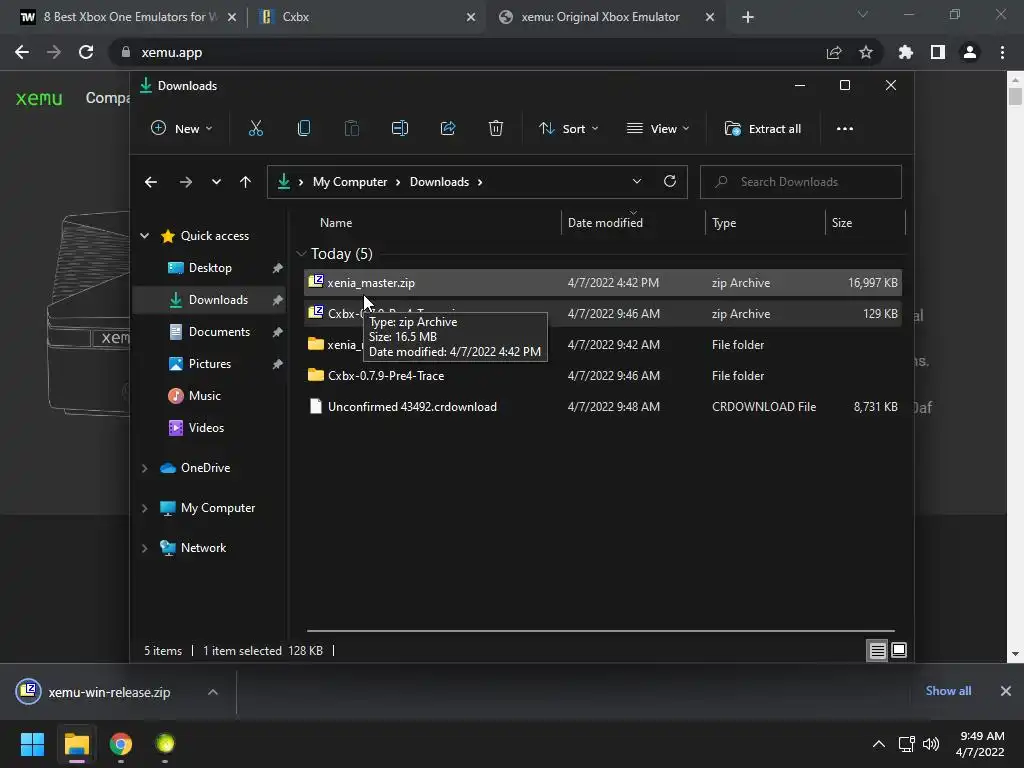The width and height of the screenshot is (1024, 768).
Task: Click the Rename icon in Explorer toolbar
Action: [x=400, y=129]
